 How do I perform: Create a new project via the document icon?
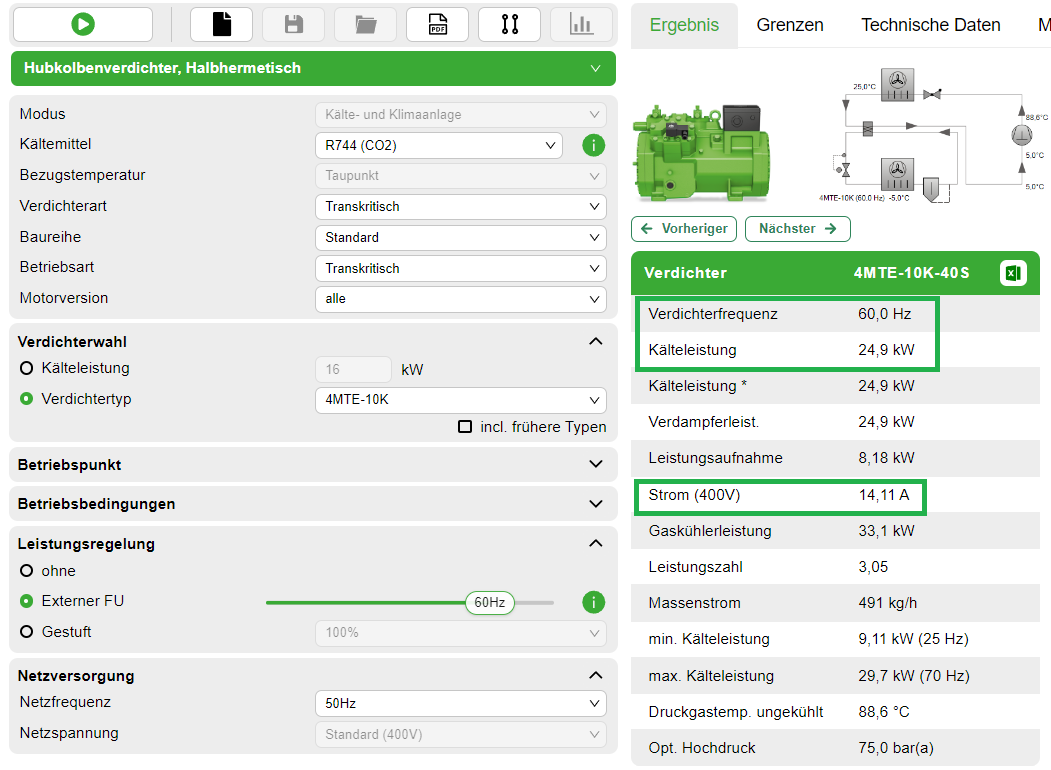click(221, 24)
